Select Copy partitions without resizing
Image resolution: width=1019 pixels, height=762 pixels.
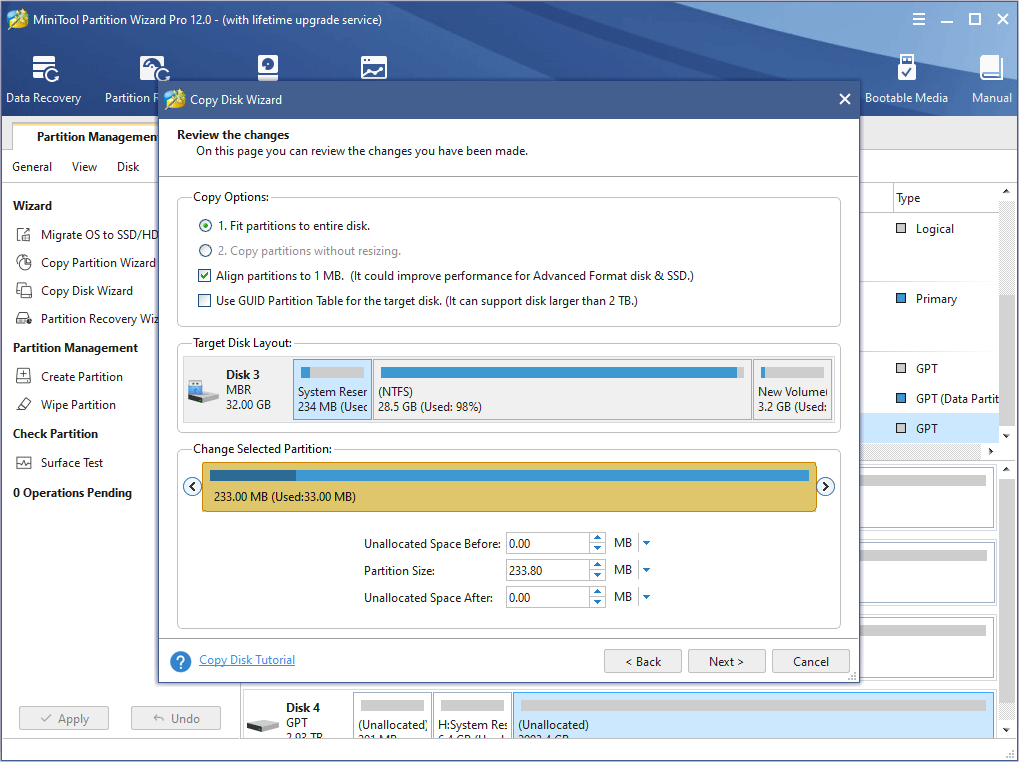click(x=205, y=250)
